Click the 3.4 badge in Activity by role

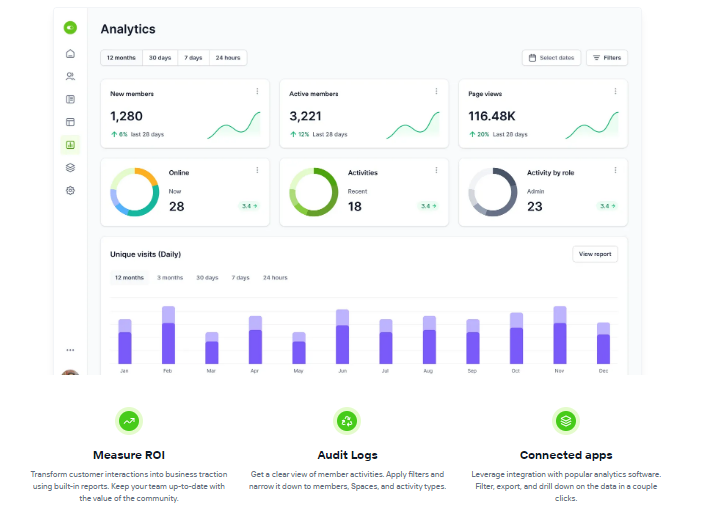click(608, 206)
